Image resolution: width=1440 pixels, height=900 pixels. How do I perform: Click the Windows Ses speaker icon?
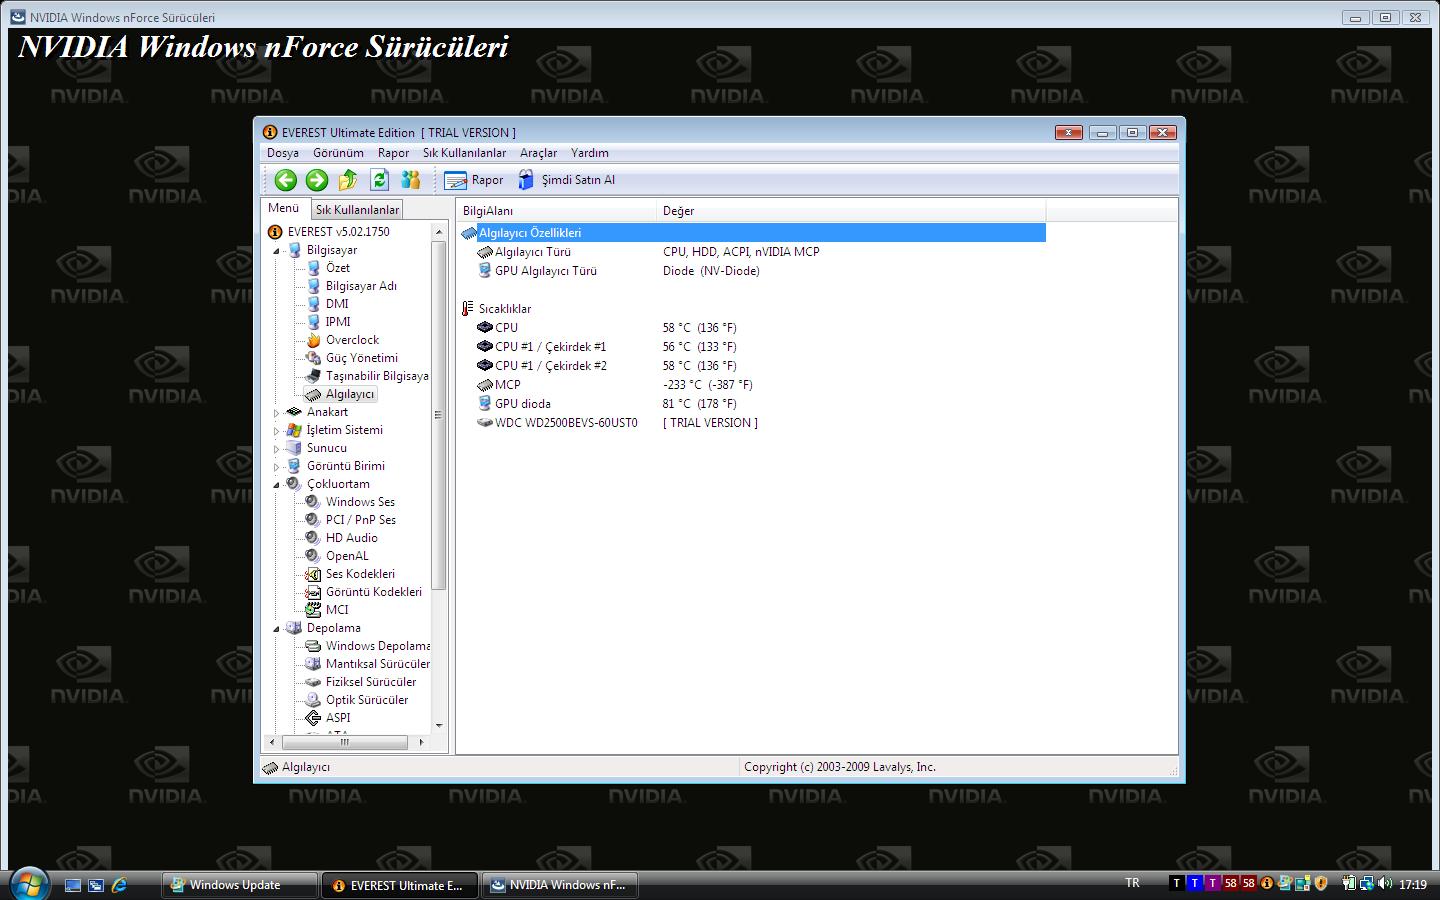(313, 502)
